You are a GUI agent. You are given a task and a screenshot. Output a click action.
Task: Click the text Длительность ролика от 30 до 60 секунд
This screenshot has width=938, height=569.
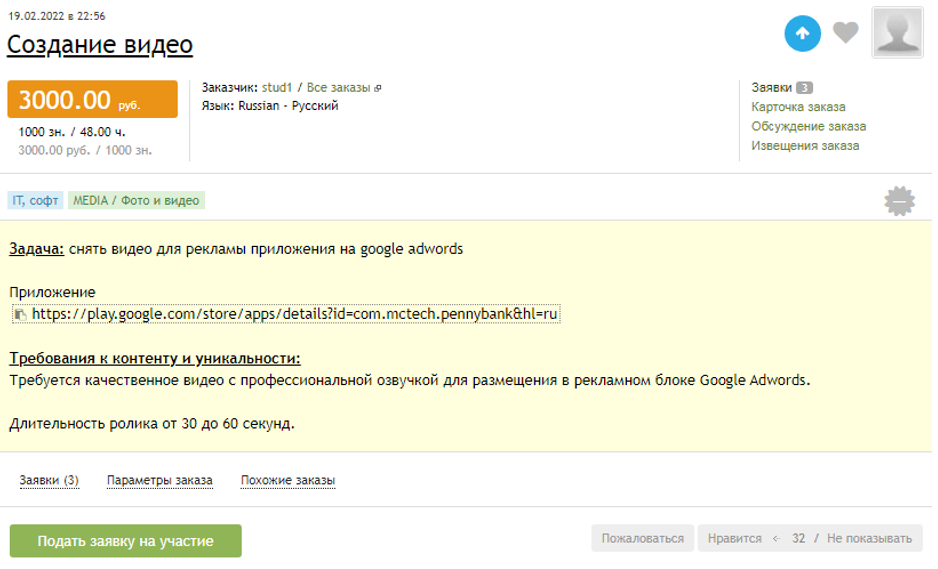[152, 424]
